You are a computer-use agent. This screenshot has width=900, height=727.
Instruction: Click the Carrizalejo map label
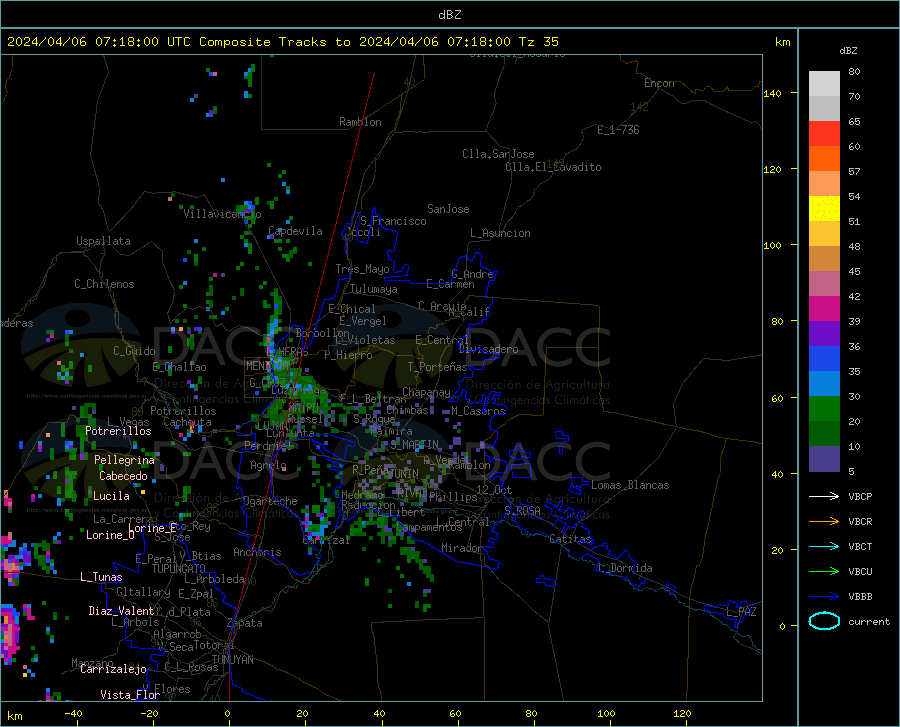tap(113, 669)
